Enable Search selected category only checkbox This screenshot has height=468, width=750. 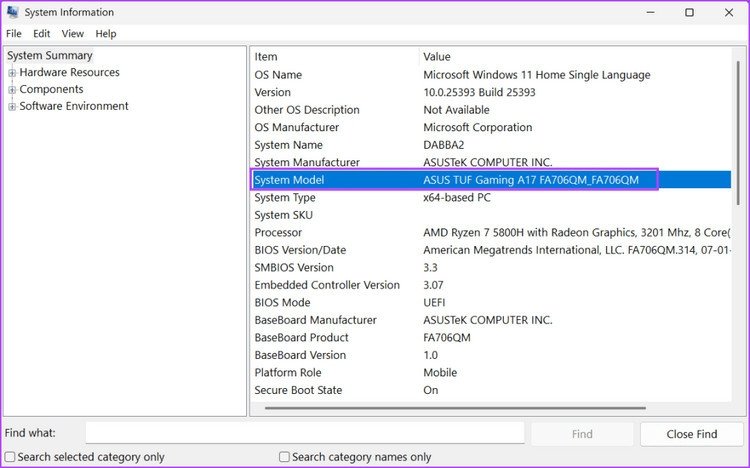pos(10,457)
